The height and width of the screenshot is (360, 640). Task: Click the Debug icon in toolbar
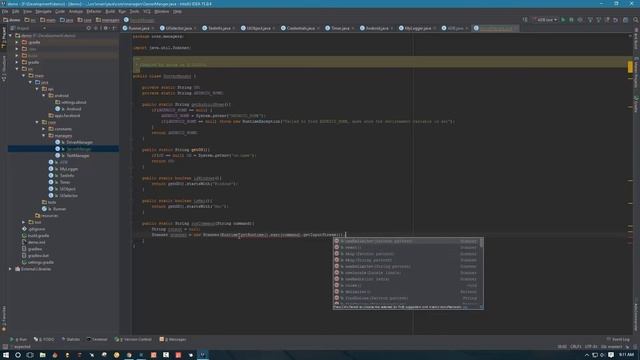pyautogui.click(x=571, y=20)
